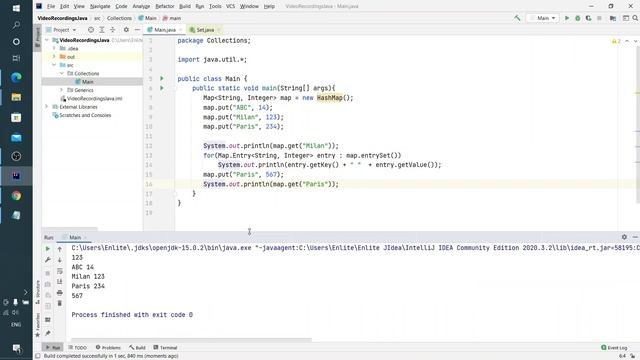This screenshot has height=360, width=640.
Task: Click the Stop process icon in top toolbar
Action: [599, 18]
